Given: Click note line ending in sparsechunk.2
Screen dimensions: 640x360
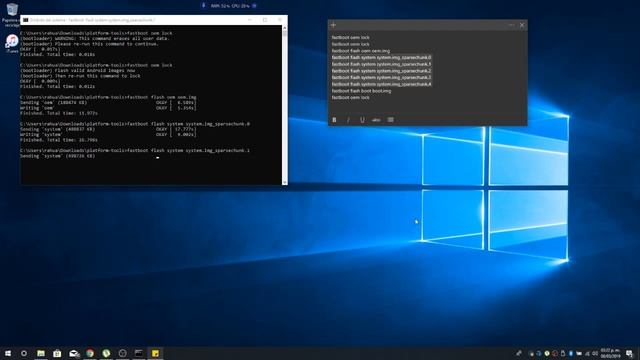Looking at the screenshot, I should point(381,71).
